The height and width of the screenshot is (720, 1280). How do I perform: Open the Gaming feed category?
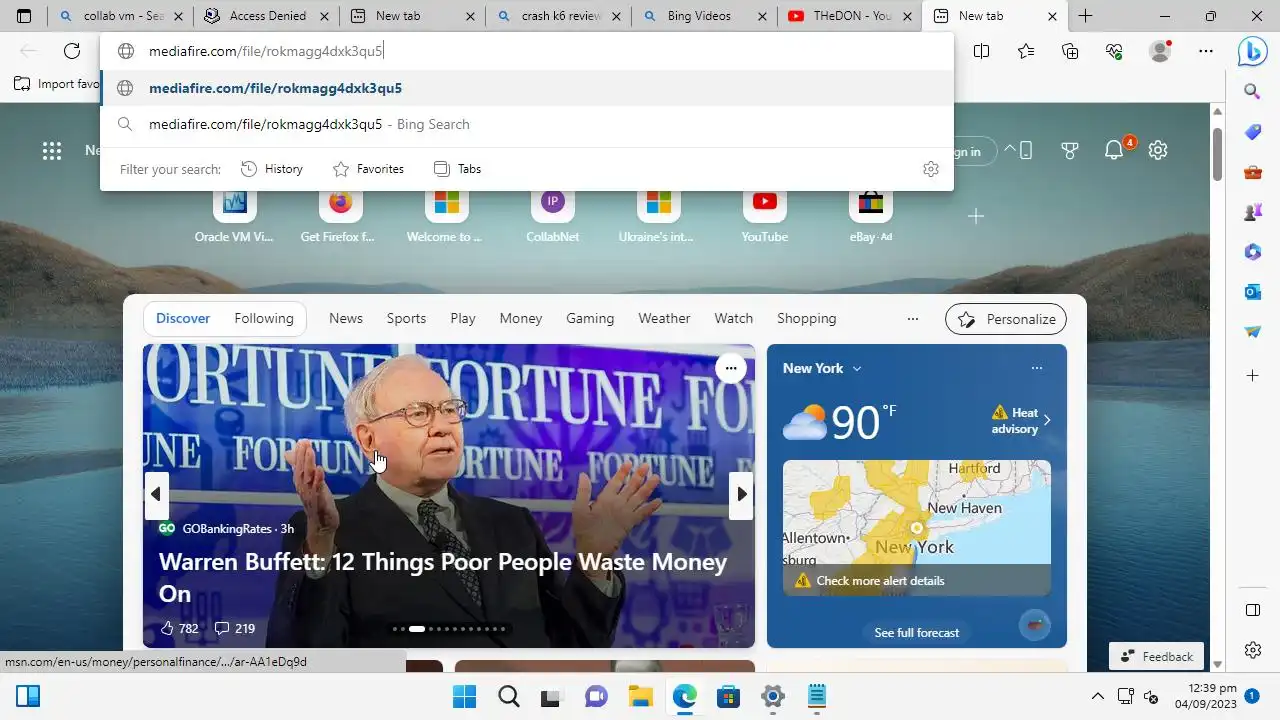(590, 319)
